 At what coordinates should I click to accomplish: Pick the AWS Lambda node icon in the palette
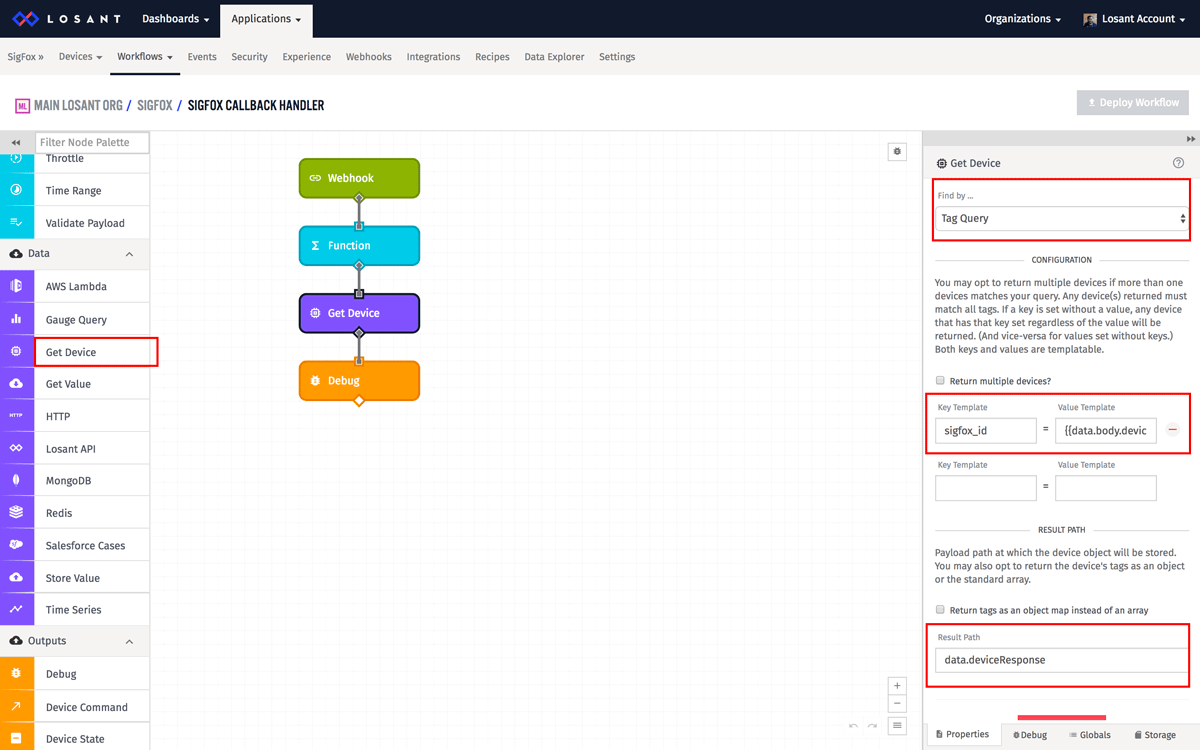(x=16, y=287)
